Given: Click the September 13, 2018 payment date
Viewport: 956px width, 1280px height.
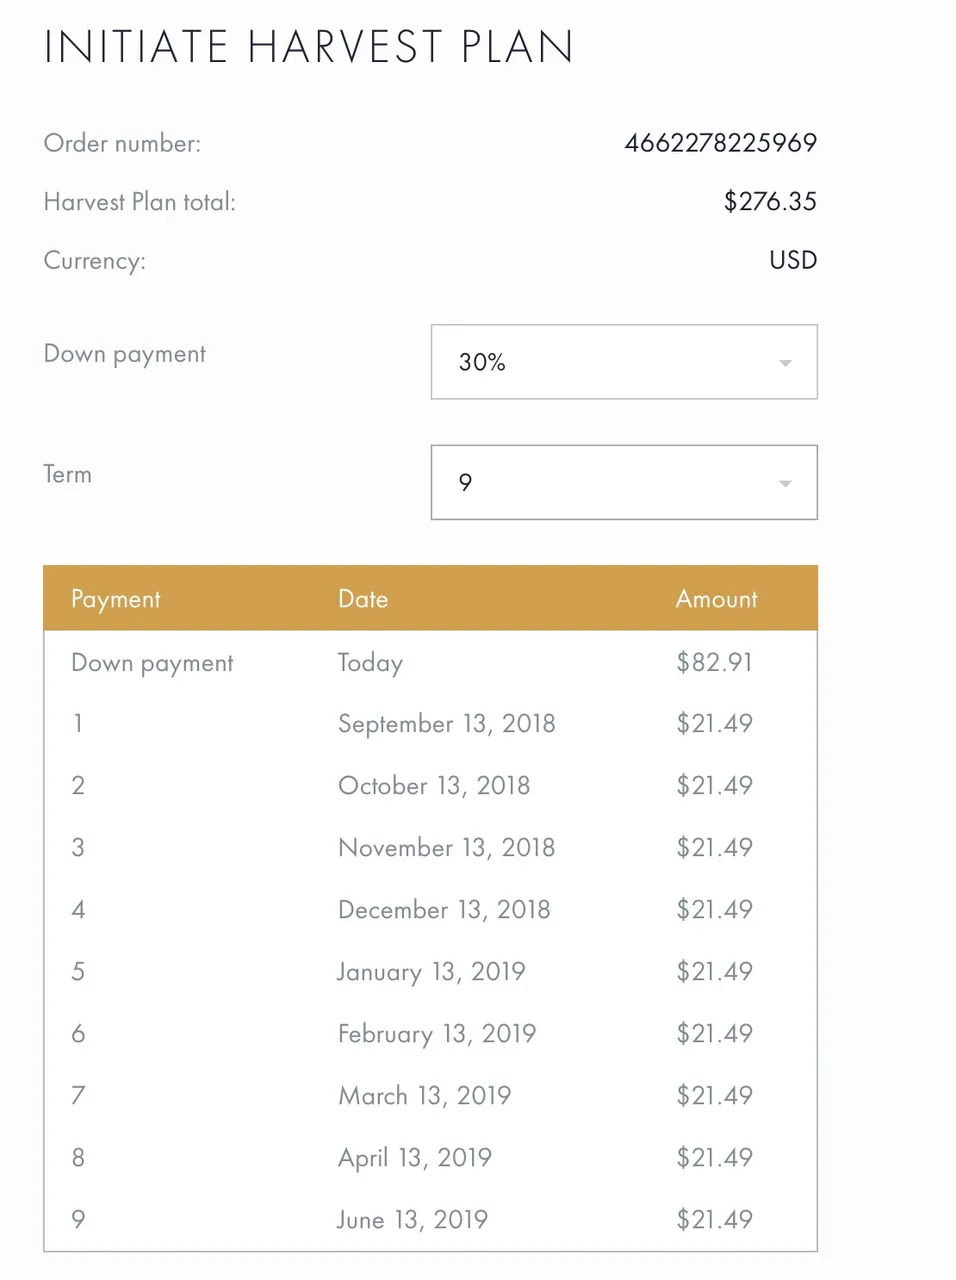Looking at the screenshot, I should click(447, 724).
